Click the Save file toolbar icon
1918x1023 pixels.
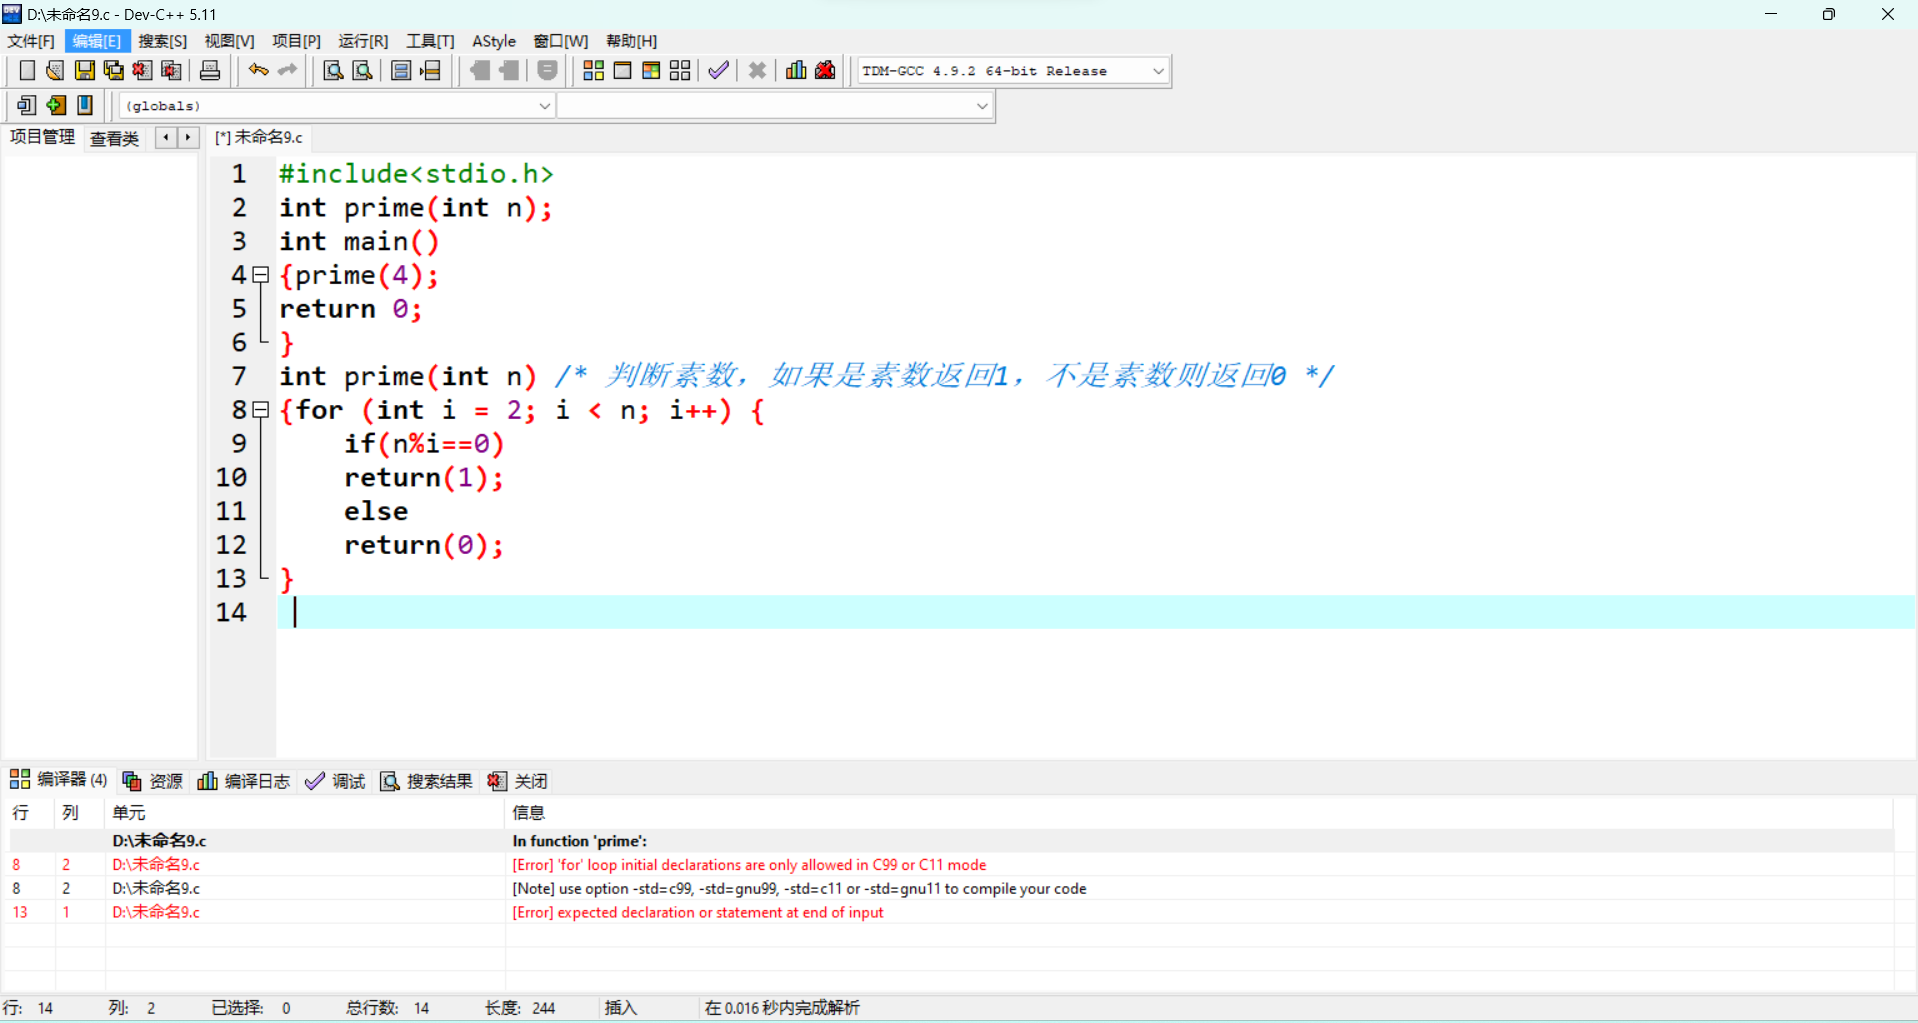click(x=85, y=70)
